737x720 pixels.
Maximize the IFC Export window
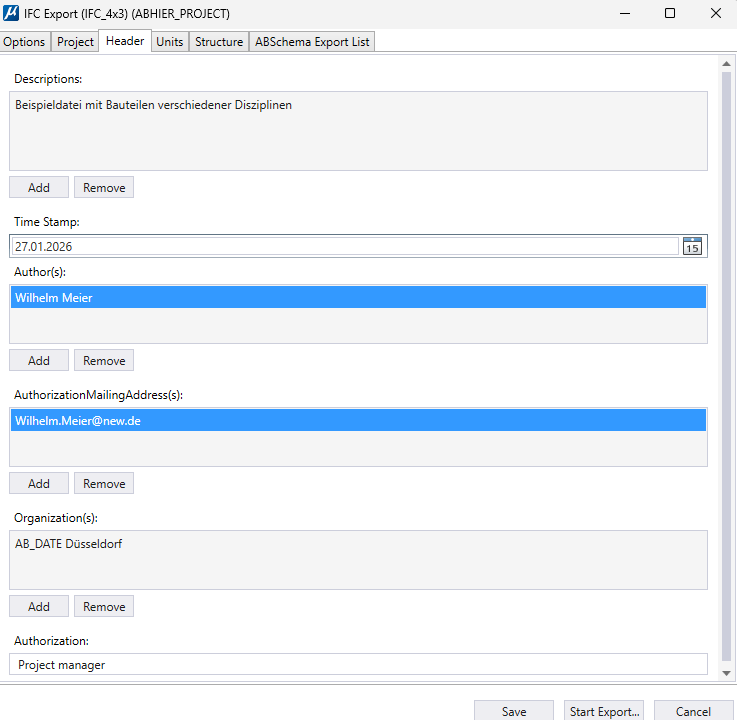pos(670,13)
